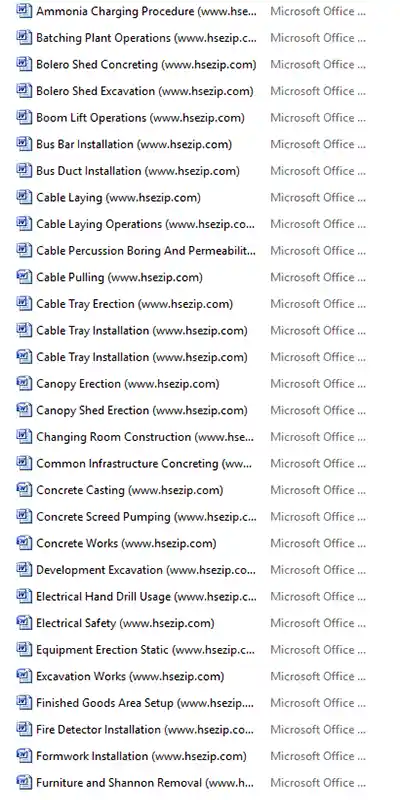Select the 'Canopy Shed Erection' file name
Viewport: 400px width, 800px height.
[x=141, y=410]
